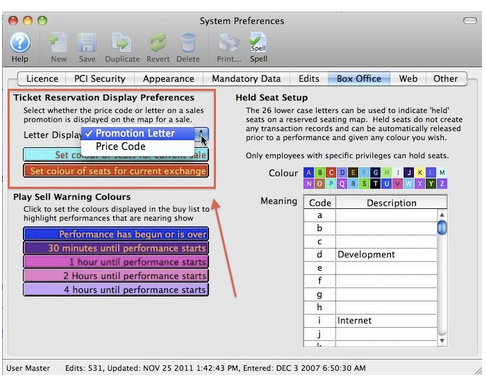Viewport: 486px width, 376px height.
Task: Choose Price Code in Letter Display menu
Action: (x=138, y=146)
